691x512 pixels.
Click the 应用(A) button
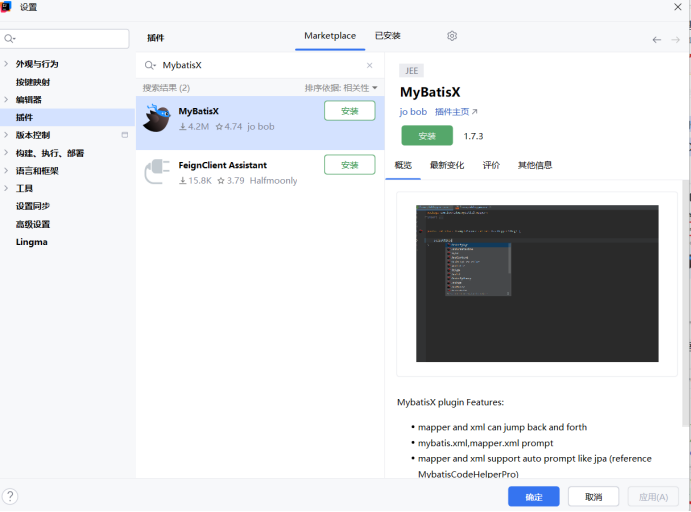pyautogui.click(x=654, y=497)
